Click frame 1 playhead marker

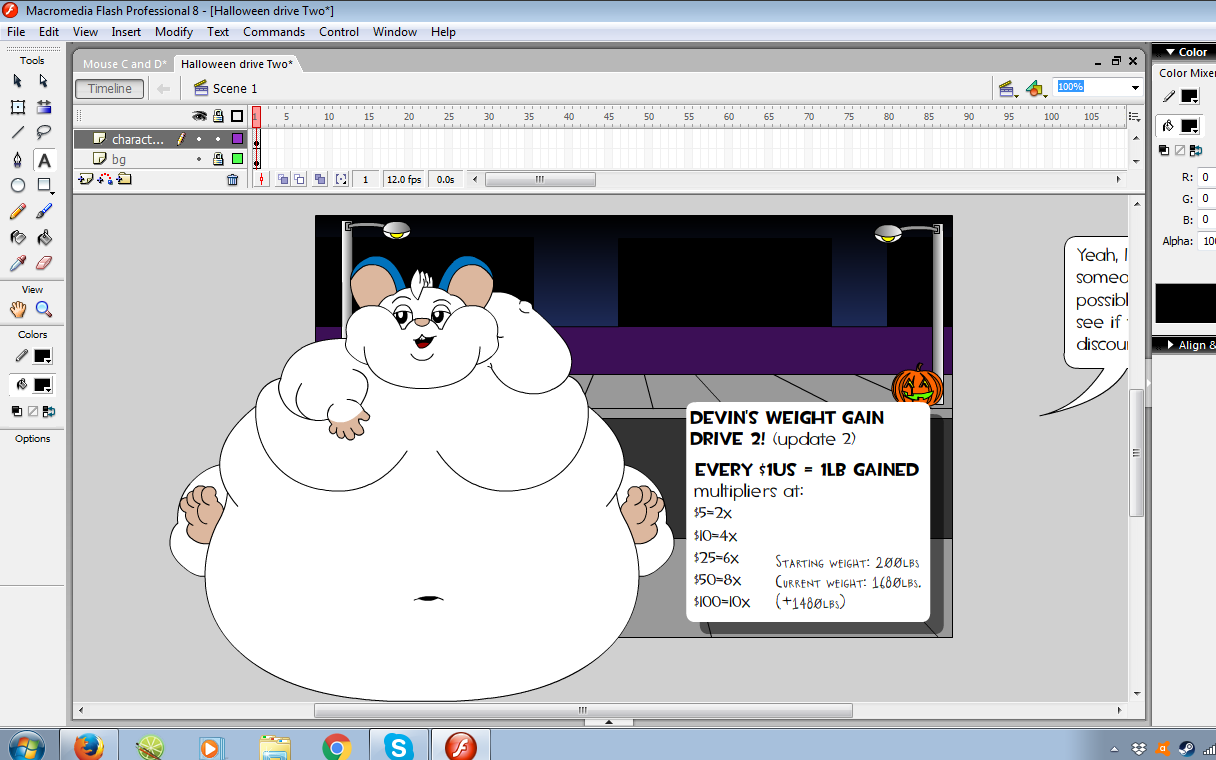click(256, 116)
